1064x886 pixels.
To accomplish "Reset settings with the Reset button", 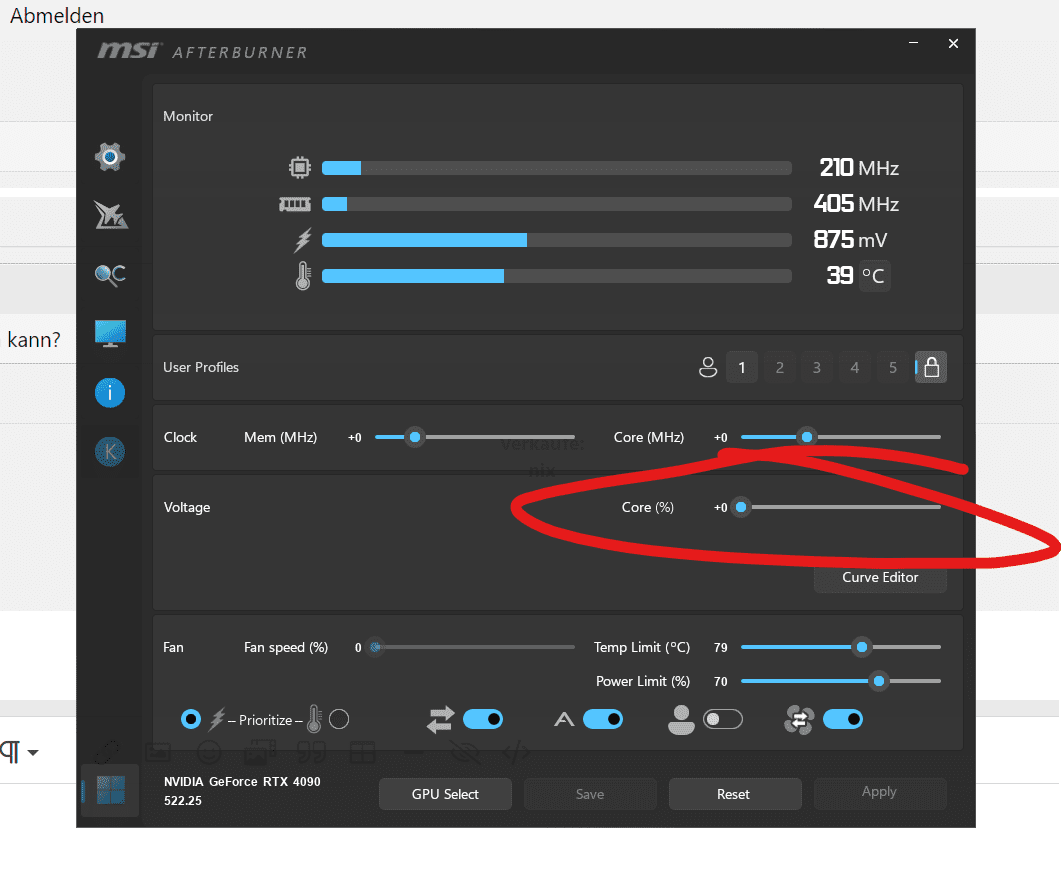I will 734,794.
